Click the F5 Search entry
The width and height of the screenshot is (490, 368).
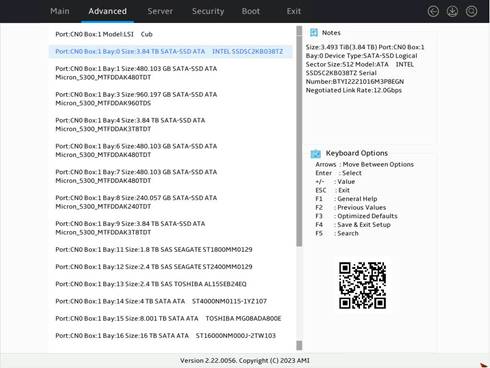(337, 234)
